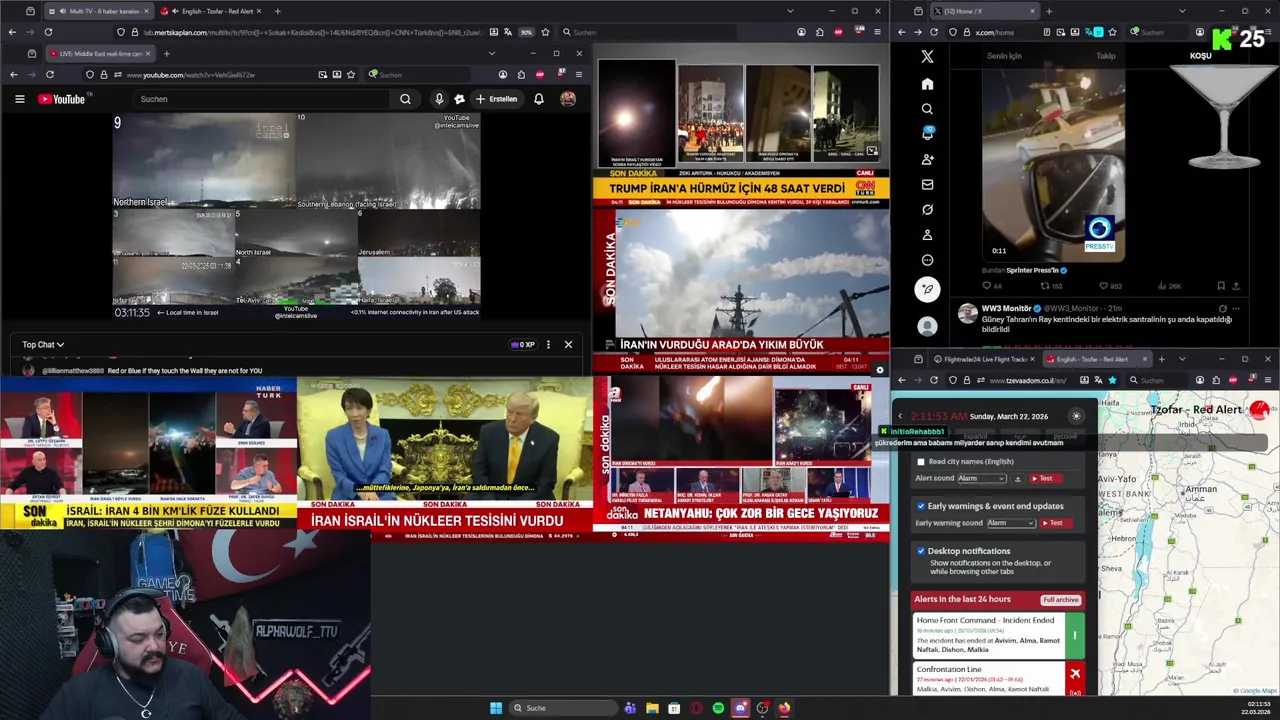Image resolution: width=1280 pixels, height=720 pixels.
Task: Open X notifications bell with badge
Action: 927,134
